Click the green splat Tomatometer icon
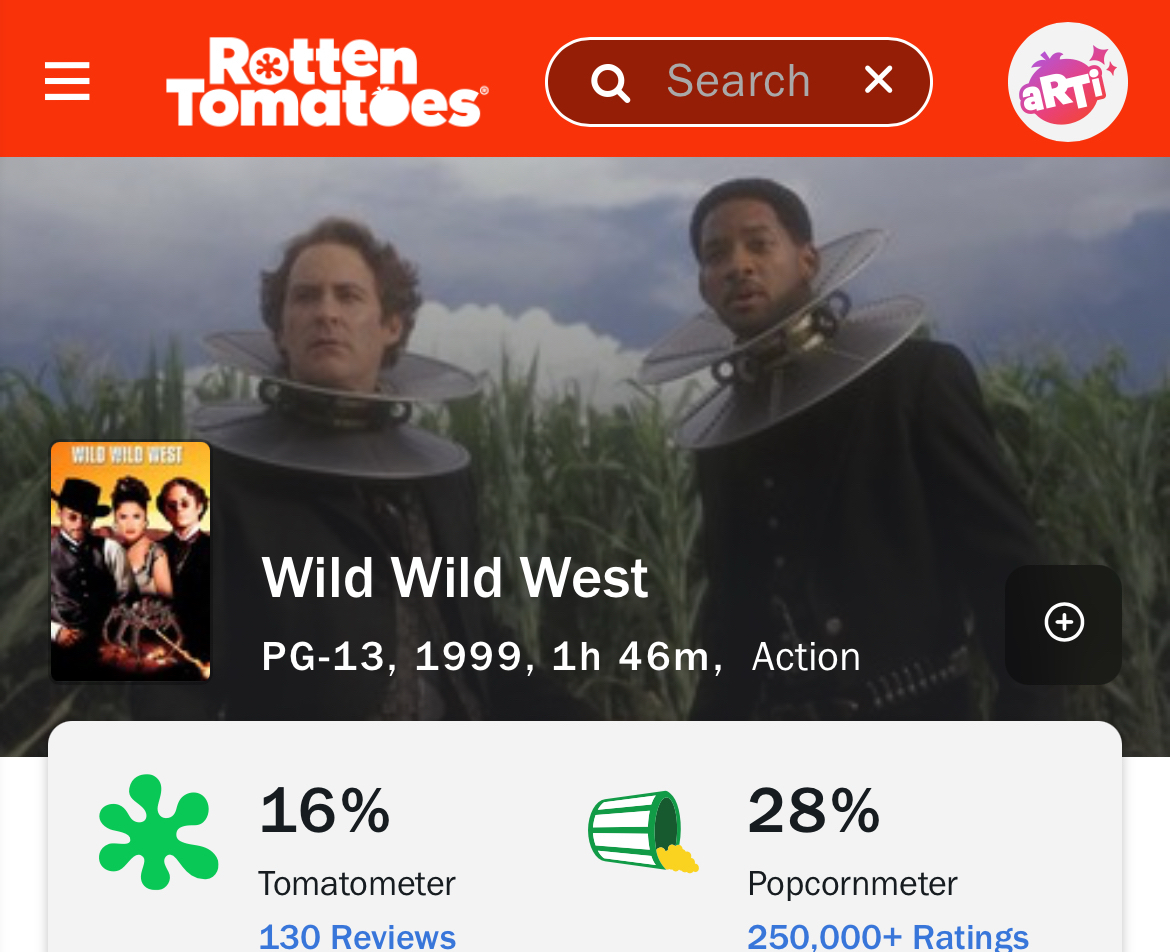 click(x=158, y=832)
